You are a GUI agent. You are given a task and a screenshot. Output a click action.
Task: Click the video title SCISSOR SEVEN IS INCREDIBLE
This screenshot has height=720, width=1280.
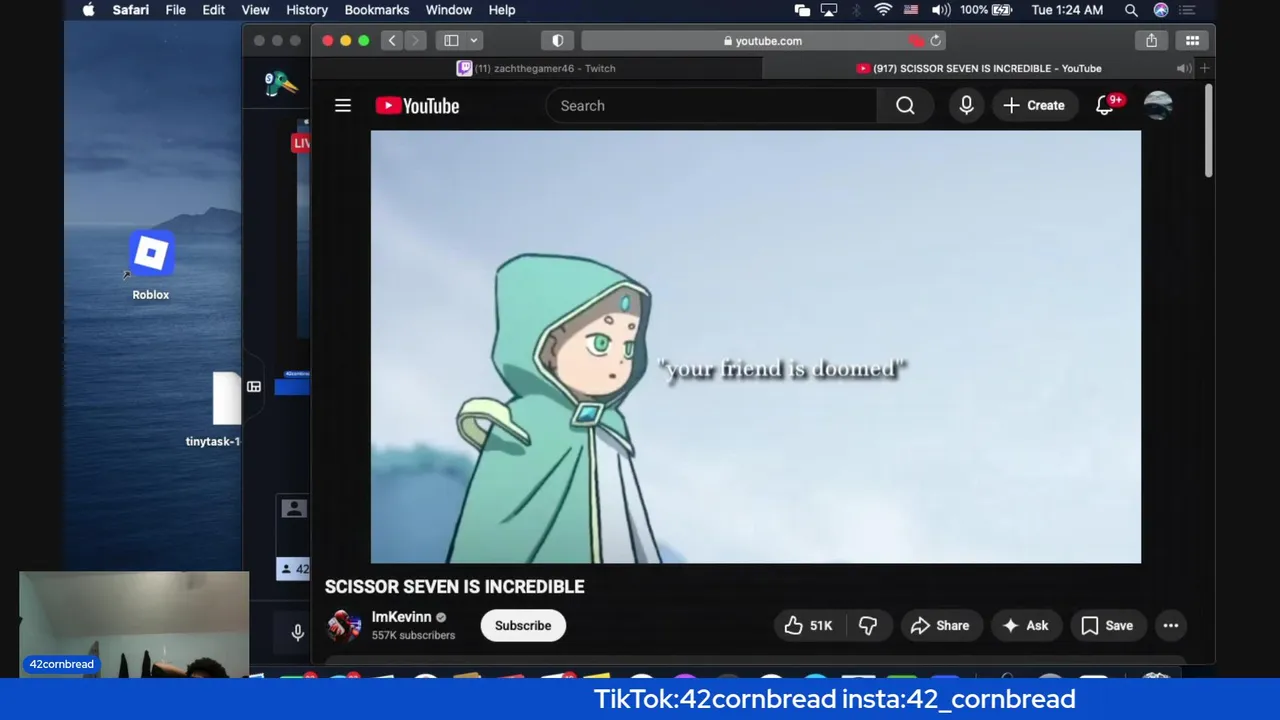[455, 587]
